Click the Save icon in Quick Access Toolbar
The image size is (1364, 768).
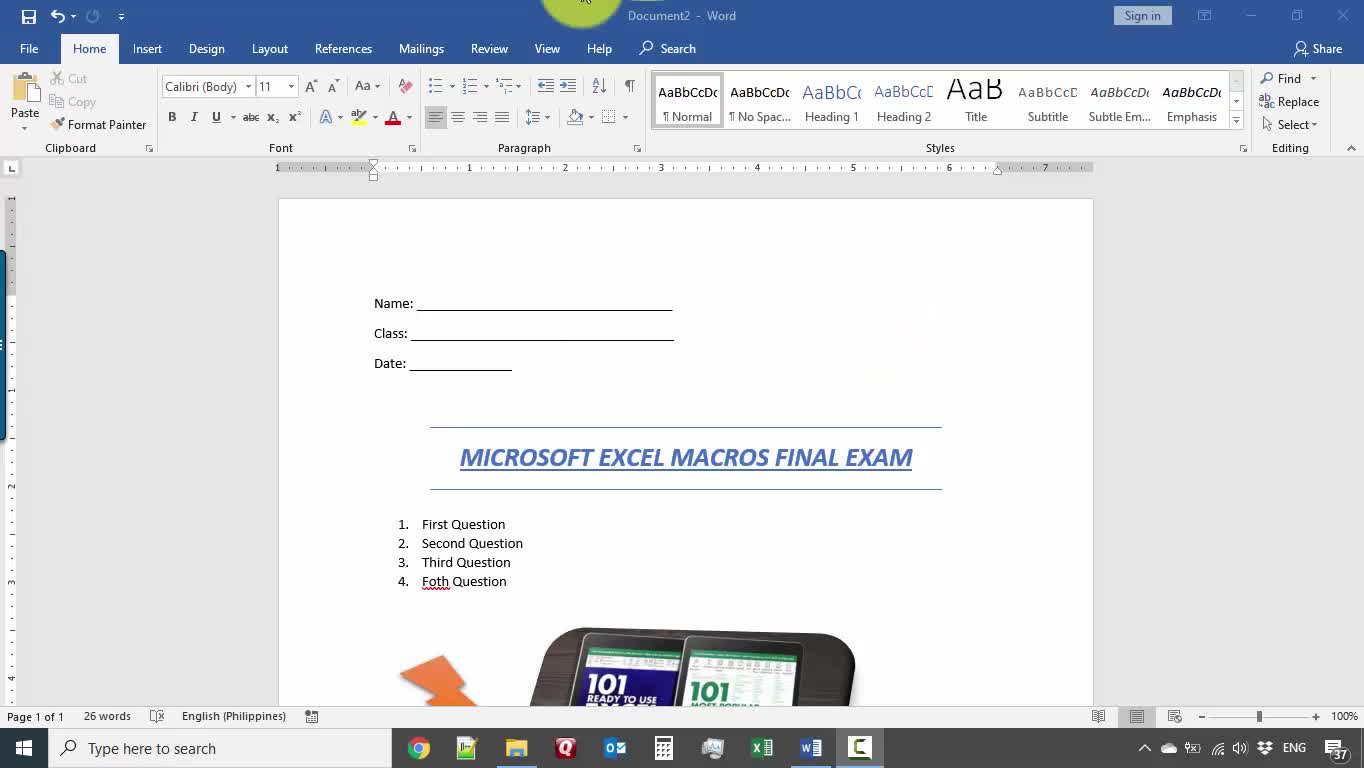tap(28, 16)
